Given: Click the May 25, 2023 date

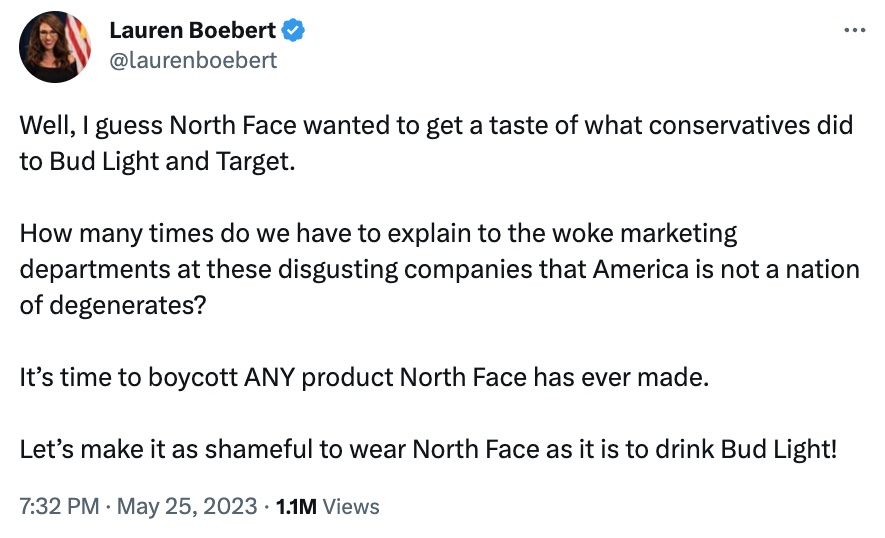Looking at the screenshot, I should [185, 506].
